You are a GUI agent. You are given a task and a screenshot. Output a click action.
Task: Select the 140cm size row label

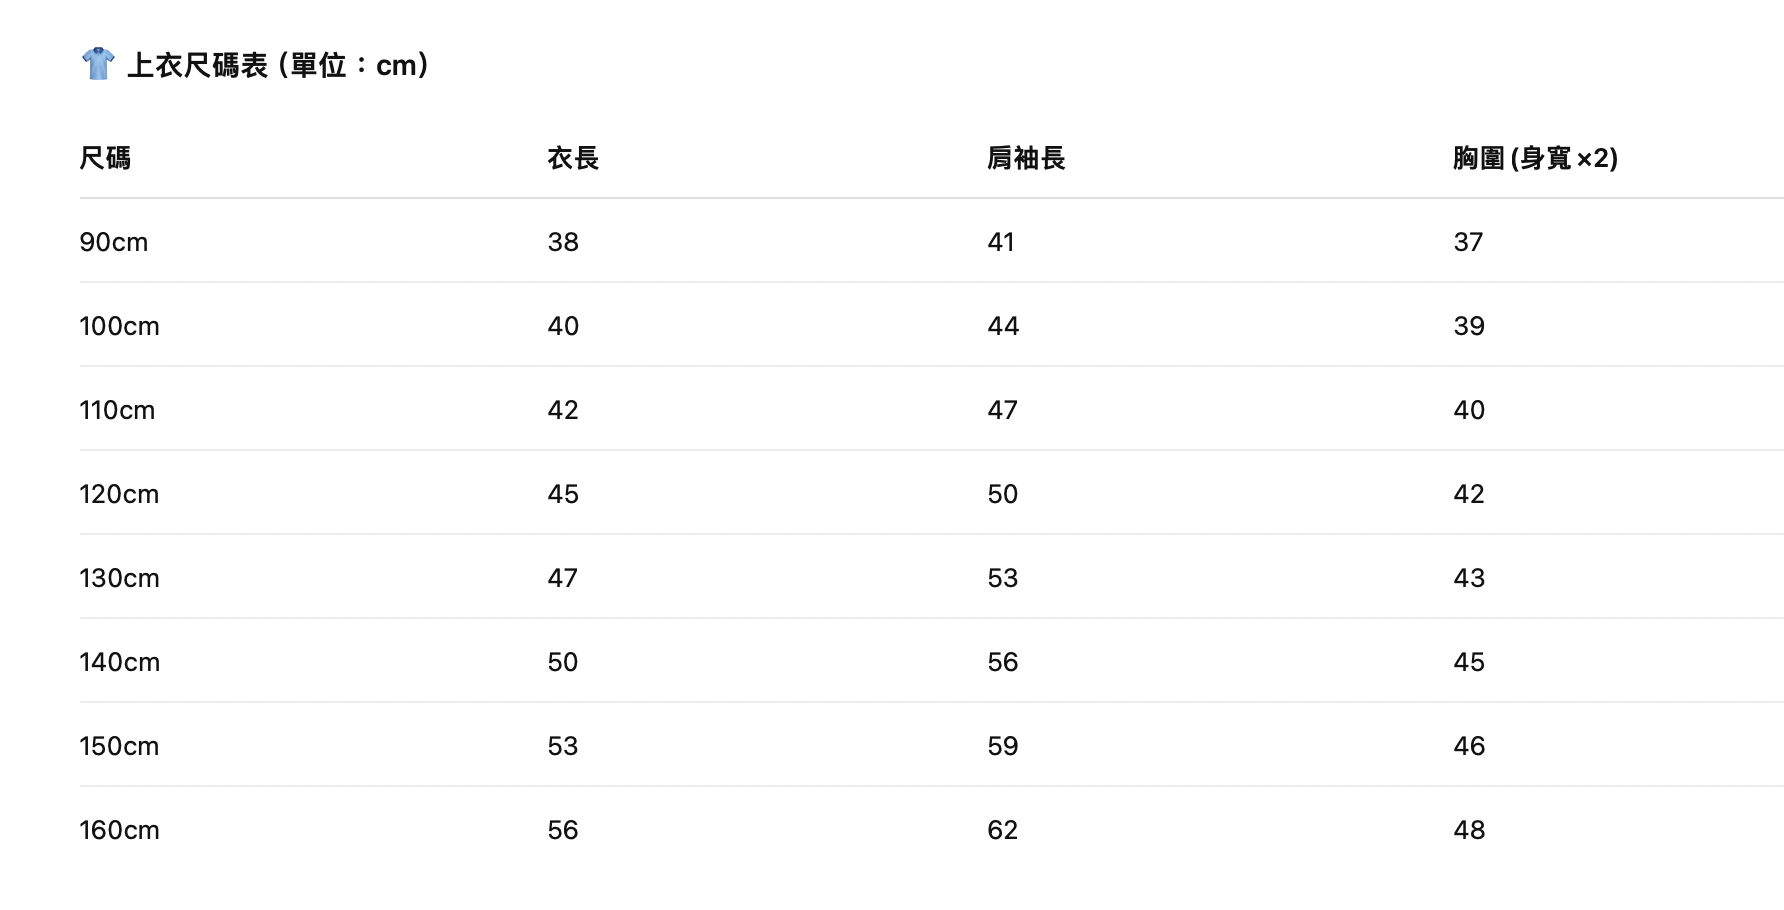coord(119,662)
